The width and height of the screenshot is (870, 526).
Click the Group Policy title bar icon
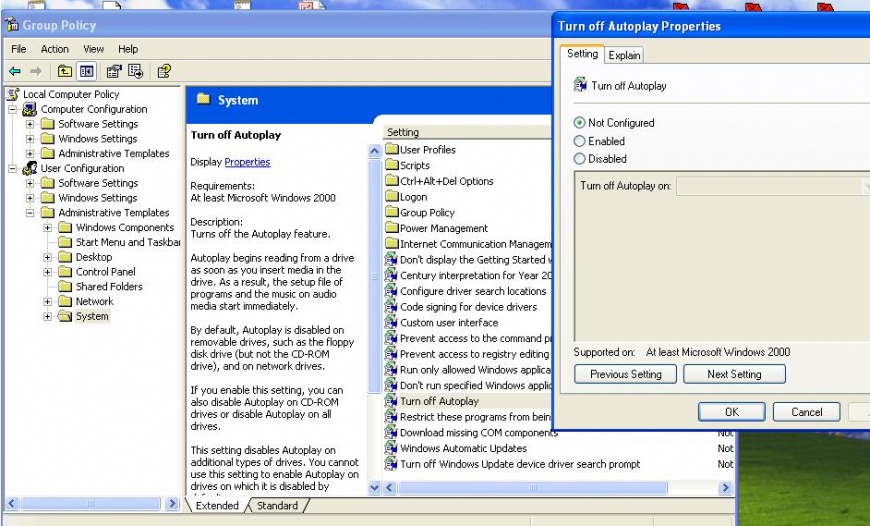(x=12, y=25)
